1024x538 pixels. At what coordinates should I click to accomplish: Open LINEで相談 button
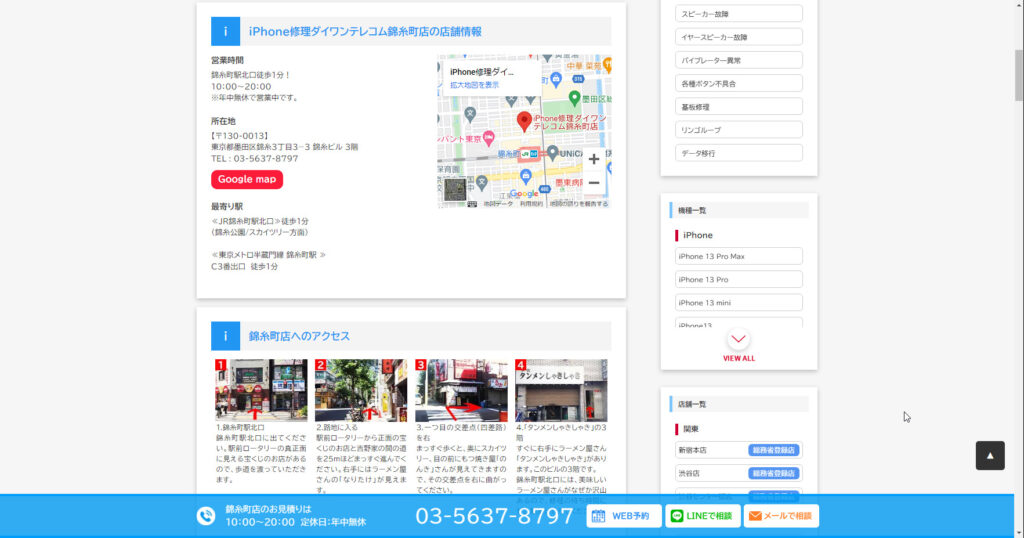pos(703,516)
